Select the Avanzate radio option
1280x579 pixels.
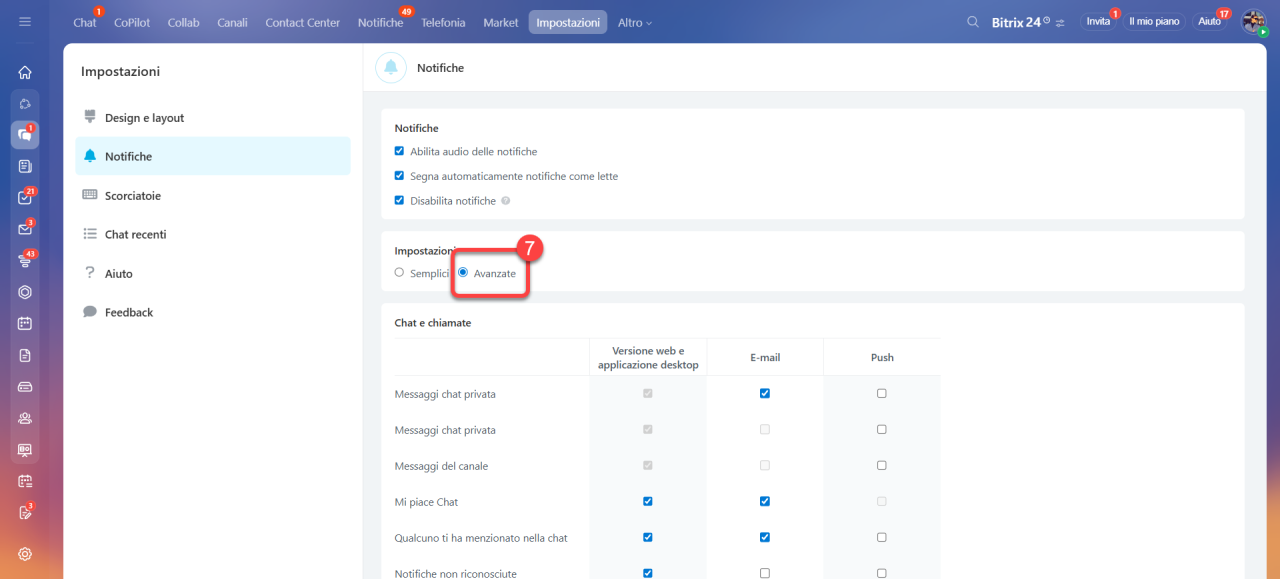(x=463, y=272)
